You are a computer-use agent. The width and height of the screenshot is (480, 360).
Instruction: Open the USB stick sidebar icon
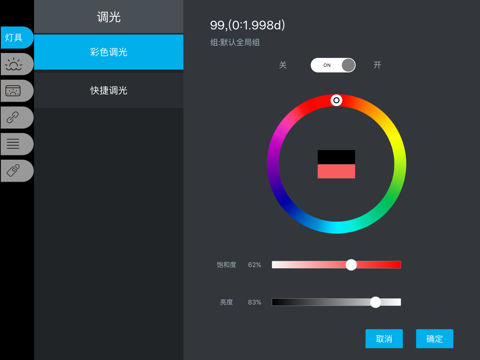point(16,171)
